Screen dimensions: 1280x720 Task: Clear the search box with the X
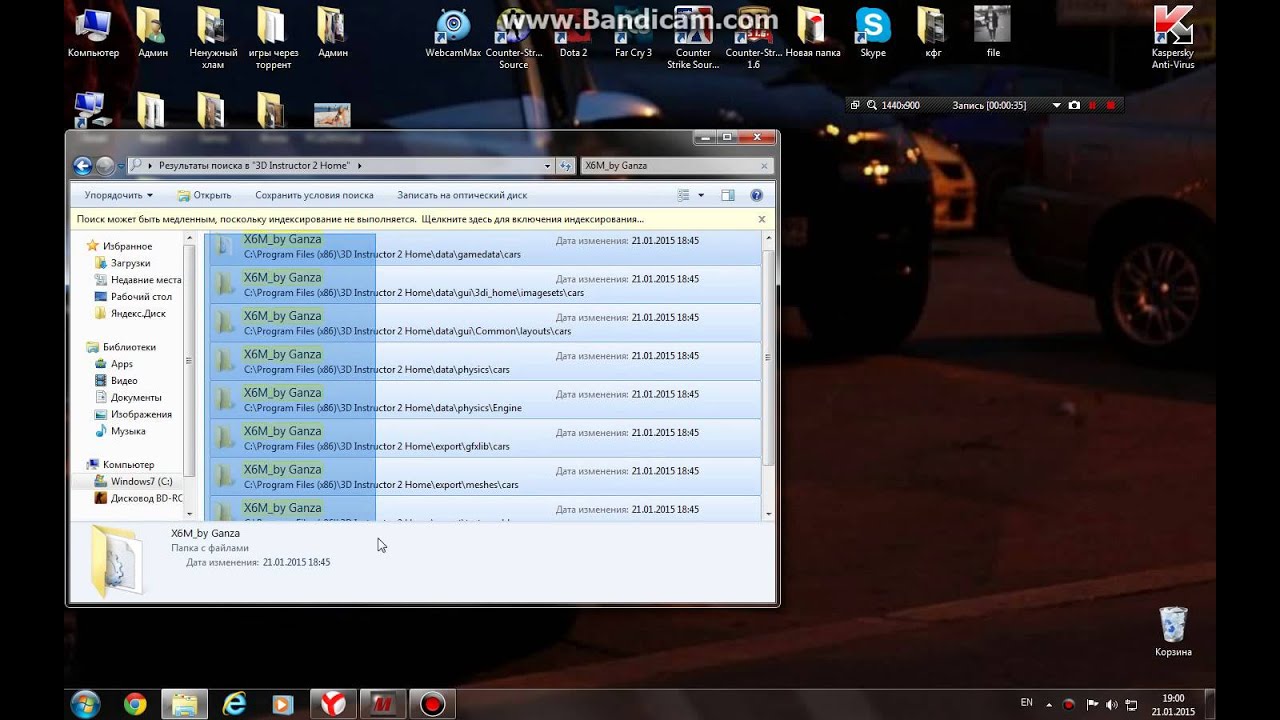(x=765, y=166)
